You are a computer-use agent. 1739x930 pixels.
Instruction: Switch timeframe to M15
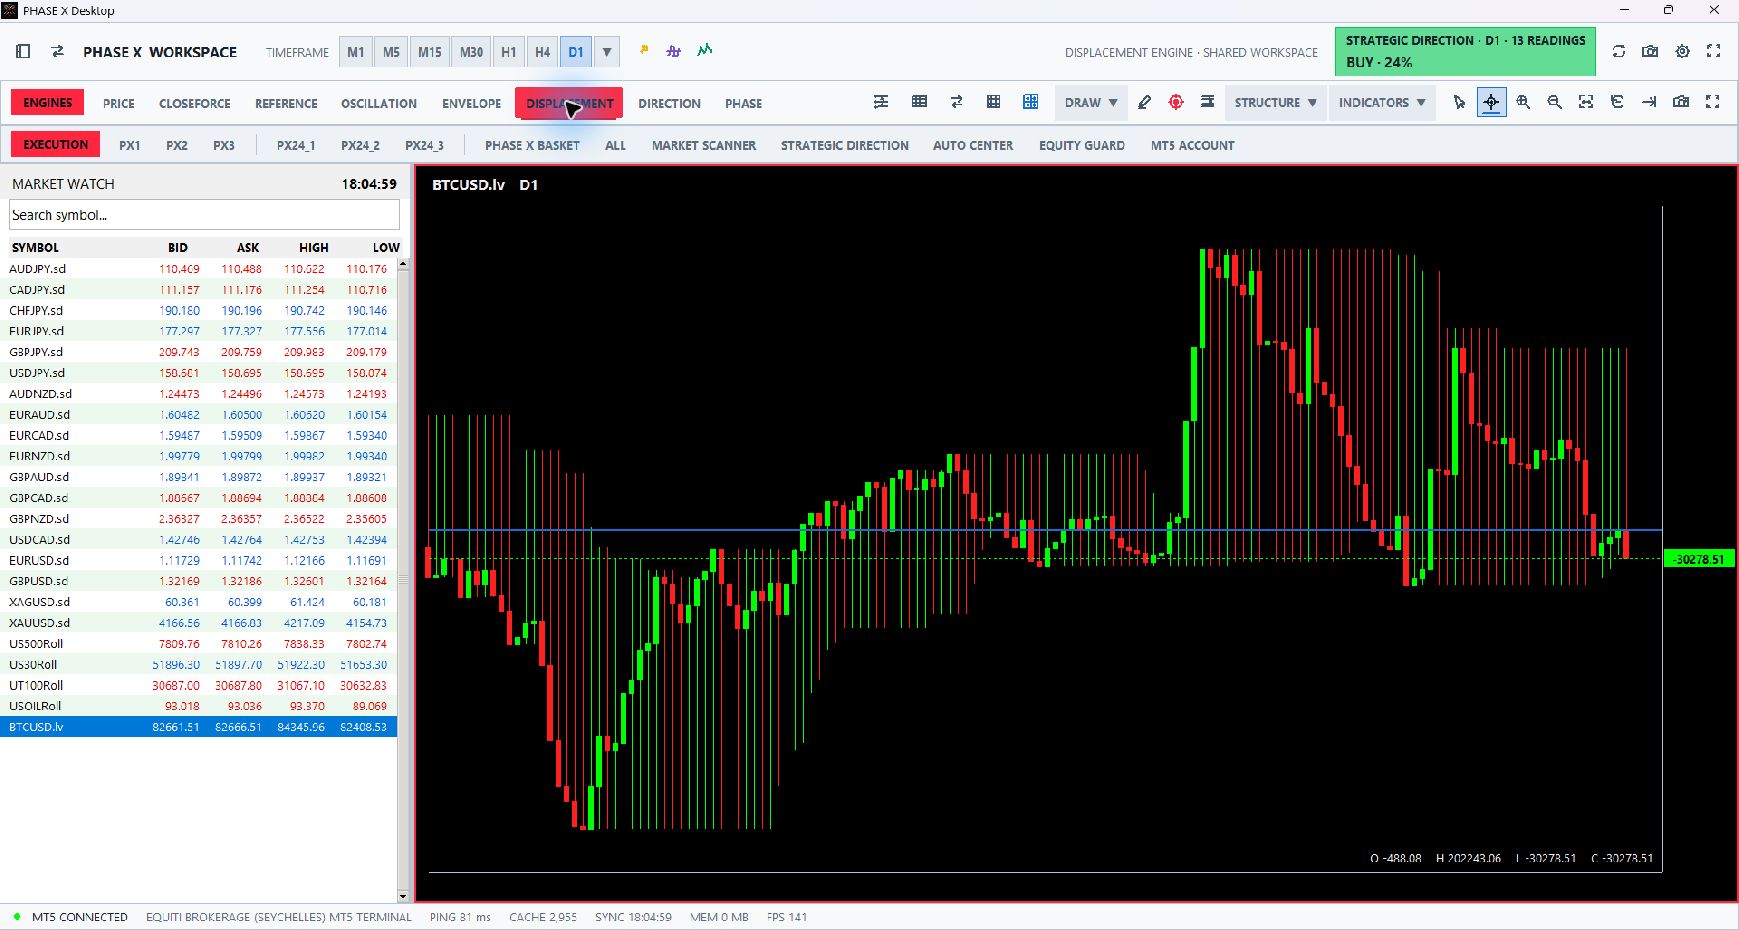click(x=430, y=52)
